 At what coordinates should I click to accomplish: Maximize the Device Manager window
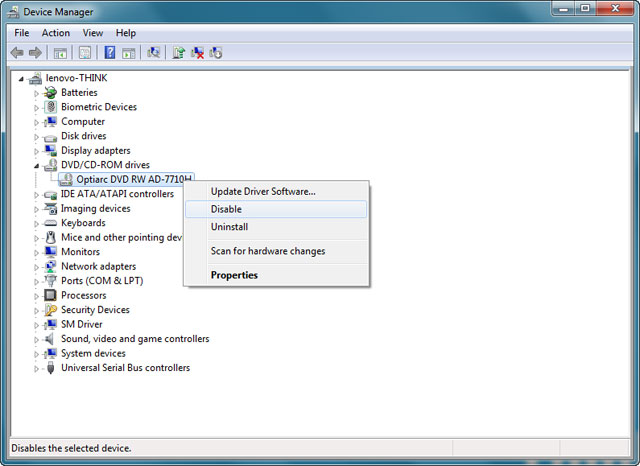pyautogui.click(x=585, y=8)
